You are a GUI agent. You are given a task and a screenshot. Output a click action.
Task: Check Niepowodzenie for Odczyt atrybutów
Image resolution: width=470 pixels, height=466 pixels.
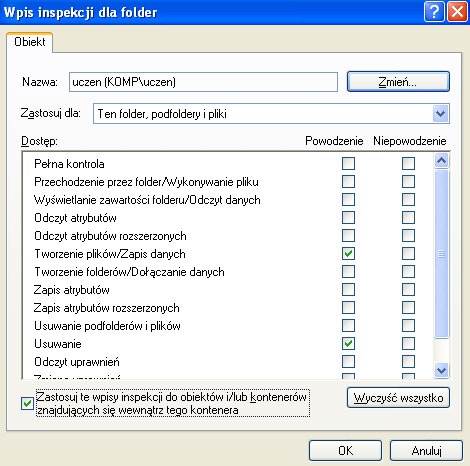(x=408, y=218)
